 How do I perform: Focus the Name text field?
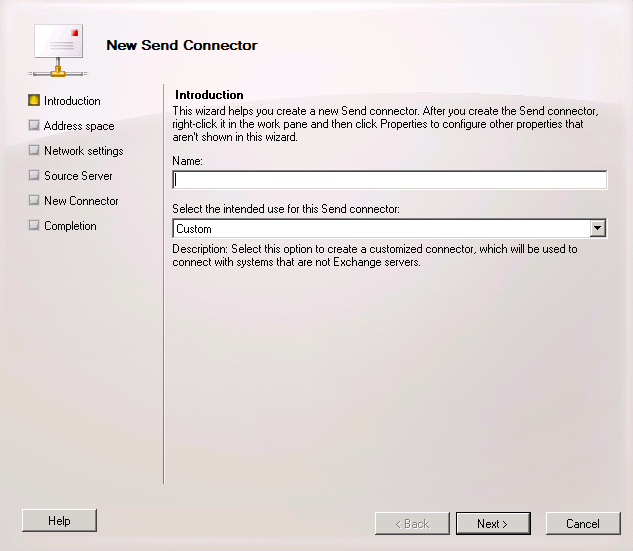390,180
